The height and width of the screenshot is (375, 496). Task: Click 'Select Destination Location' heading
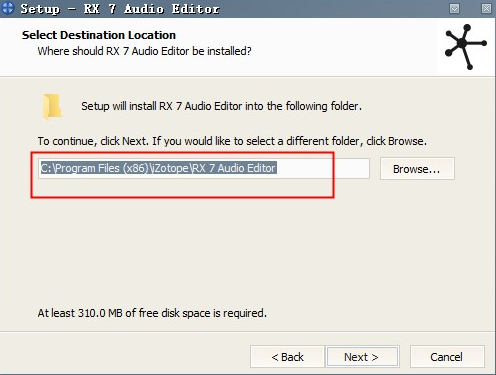click(99, 35)
